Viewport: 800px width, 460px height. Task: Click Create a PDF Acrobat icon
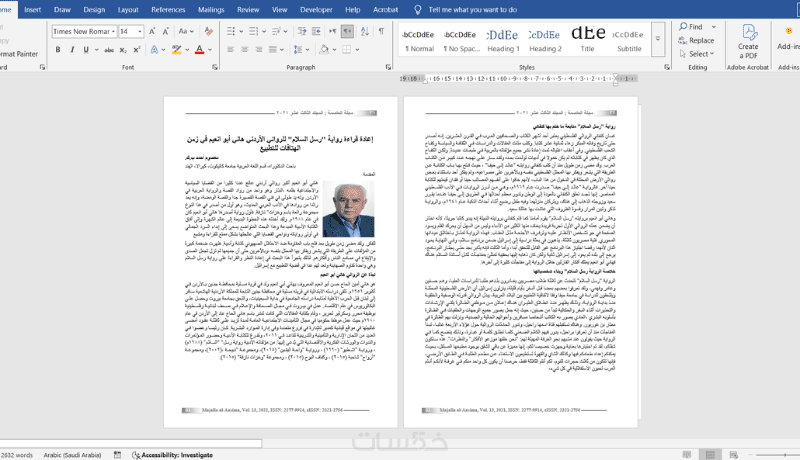(748, 42)
